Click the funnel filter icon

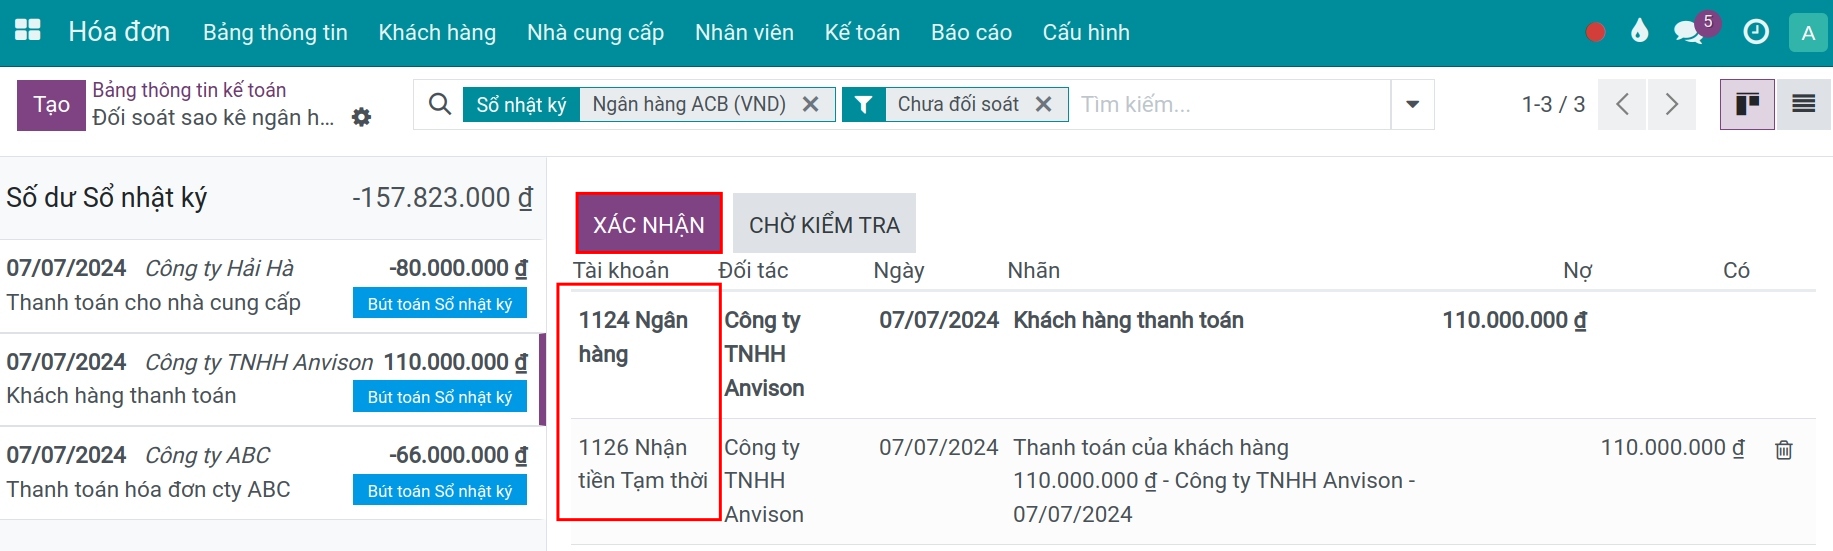[x=864, y=104]
